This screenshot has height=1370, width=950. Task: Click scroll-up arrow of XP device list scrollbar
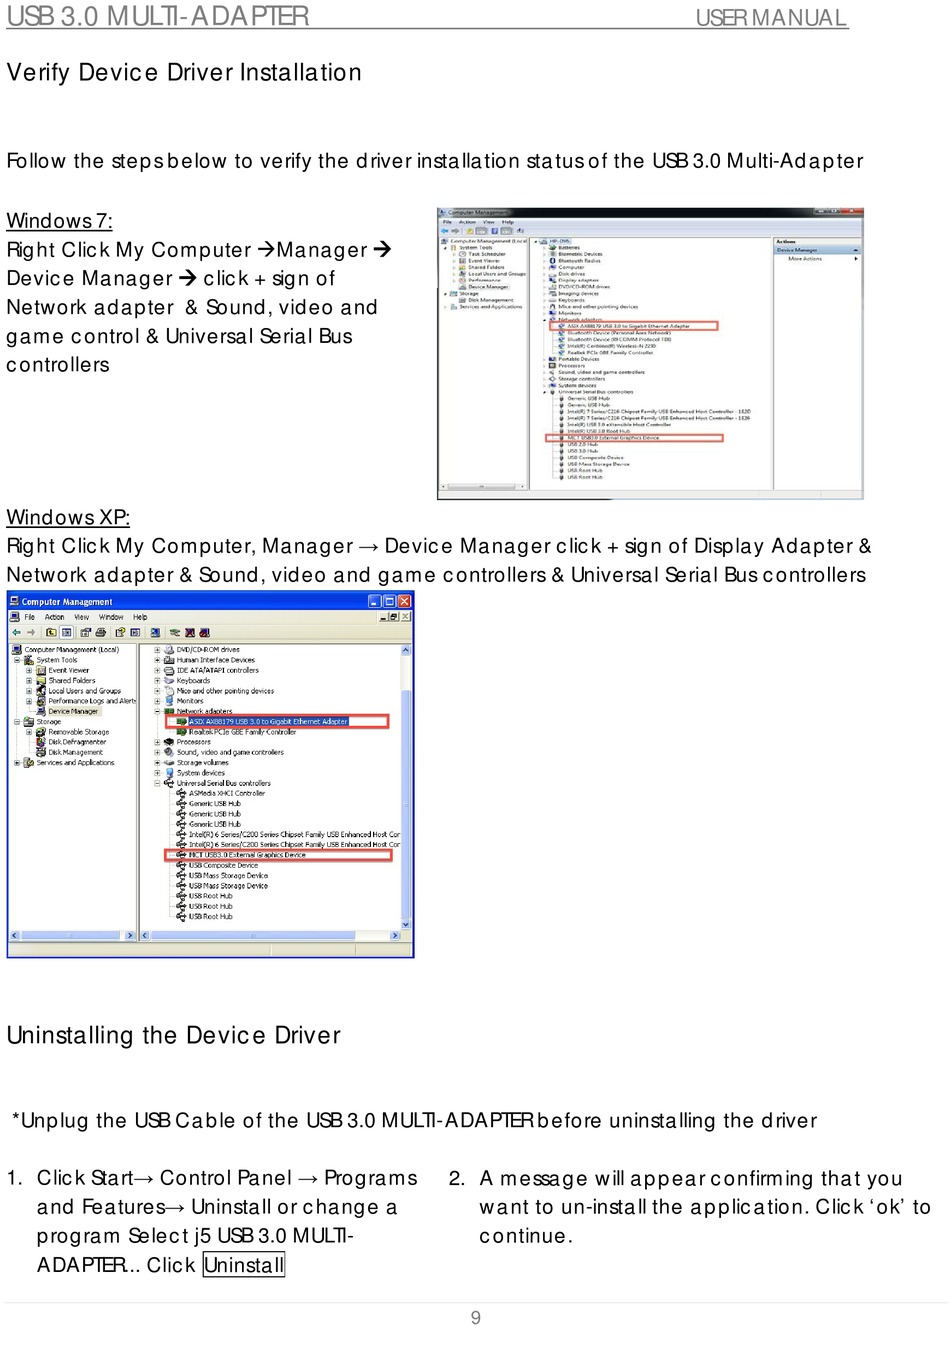(406, 651)
